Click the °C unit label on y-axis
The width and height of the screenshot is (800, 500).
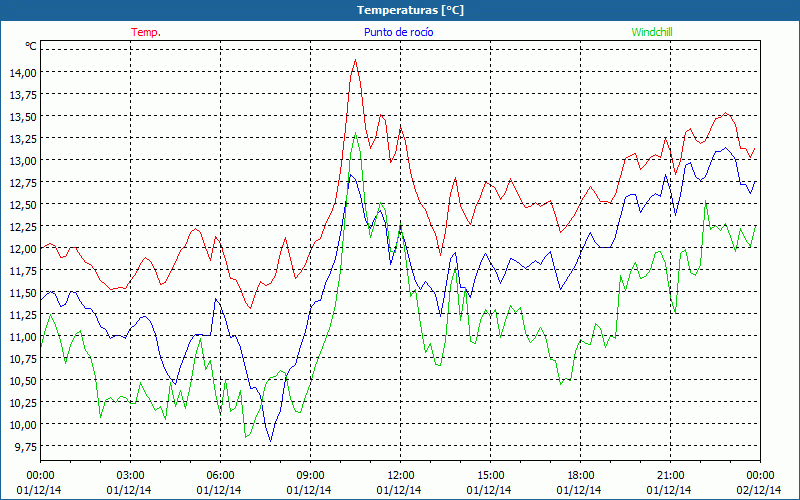(31, 46)
